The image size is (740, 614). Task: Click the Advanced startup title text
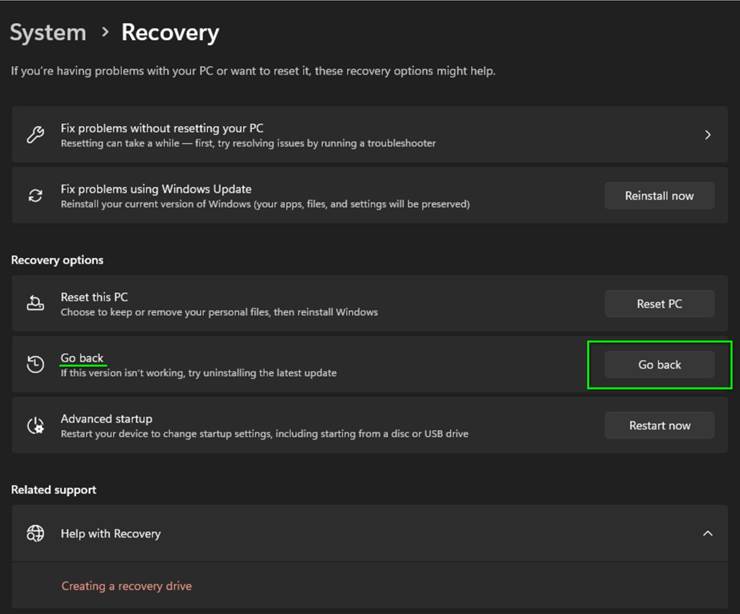106,419
